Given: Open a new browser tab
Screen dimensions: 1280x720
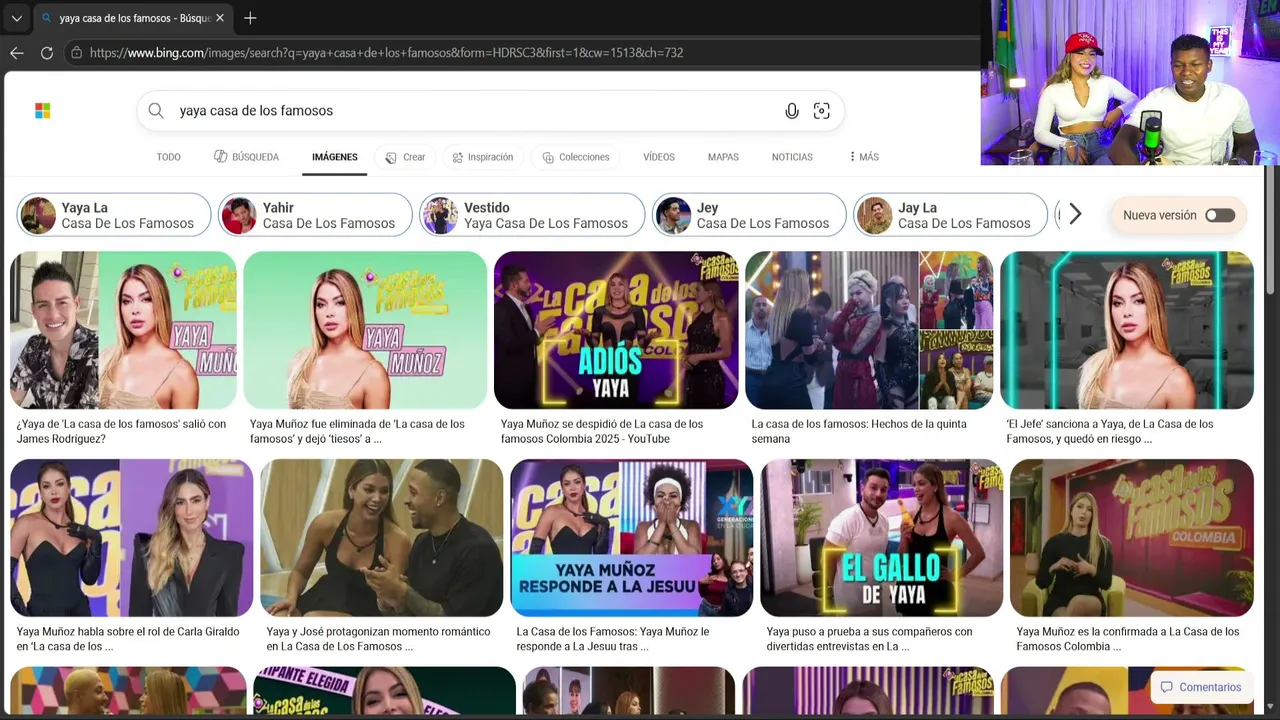Looking at the screenshot, I should tap(250, 18).
